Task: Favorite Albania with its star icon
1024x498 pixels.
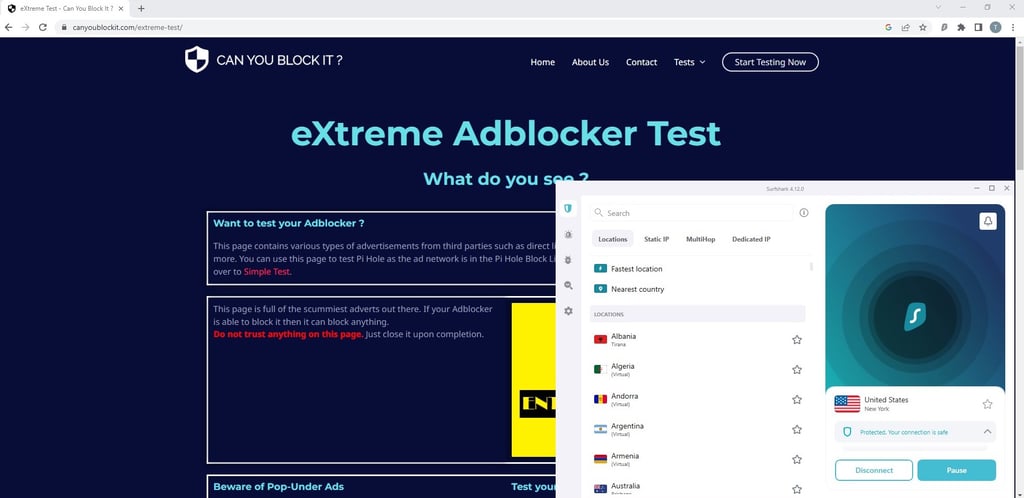Action: point(797,339)
